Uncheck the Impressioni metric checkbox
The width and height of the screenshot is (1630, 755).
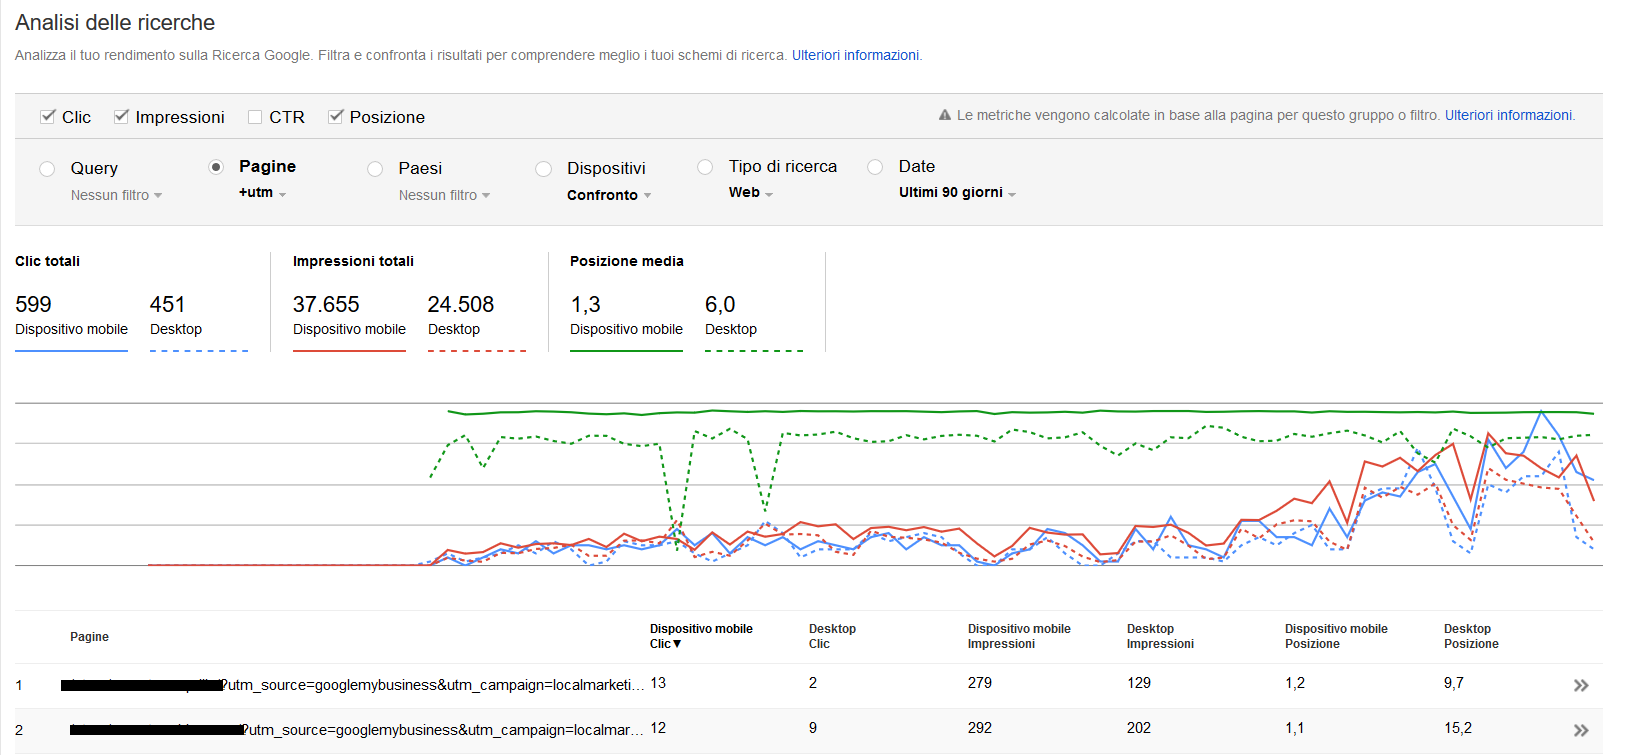tap(121, 117)
